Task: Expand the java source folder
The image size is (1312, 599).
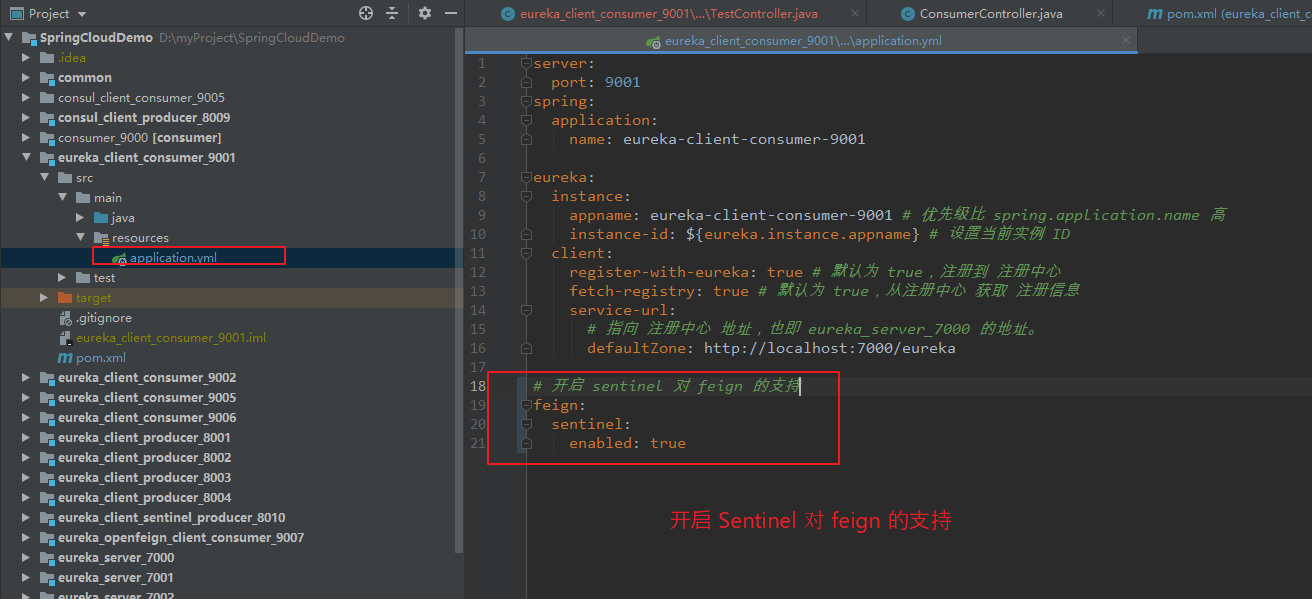Action: [x=81, y=218]
